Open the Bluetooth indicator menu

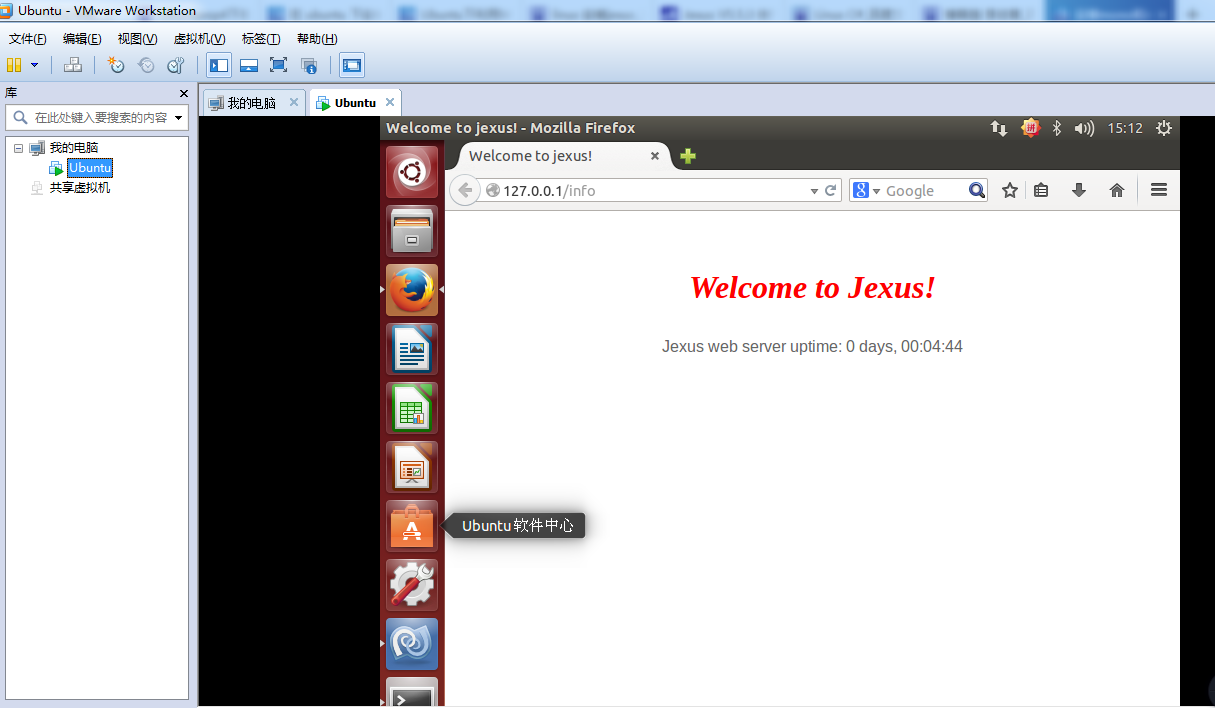point(1056,128)
